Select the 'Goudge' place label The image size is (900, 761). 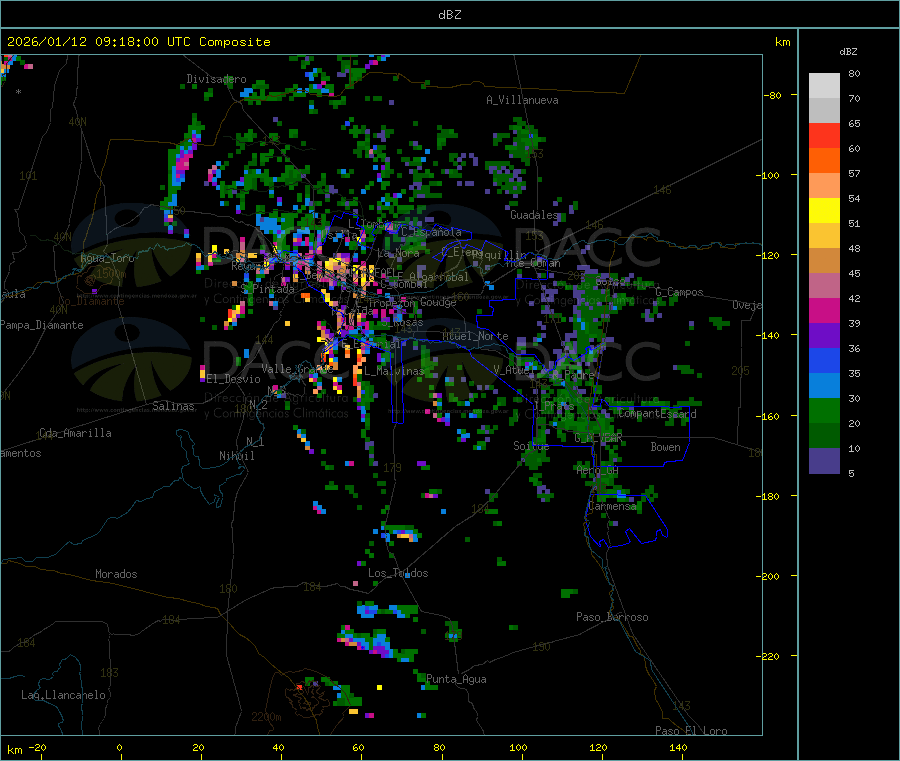(x=438, y=302)
